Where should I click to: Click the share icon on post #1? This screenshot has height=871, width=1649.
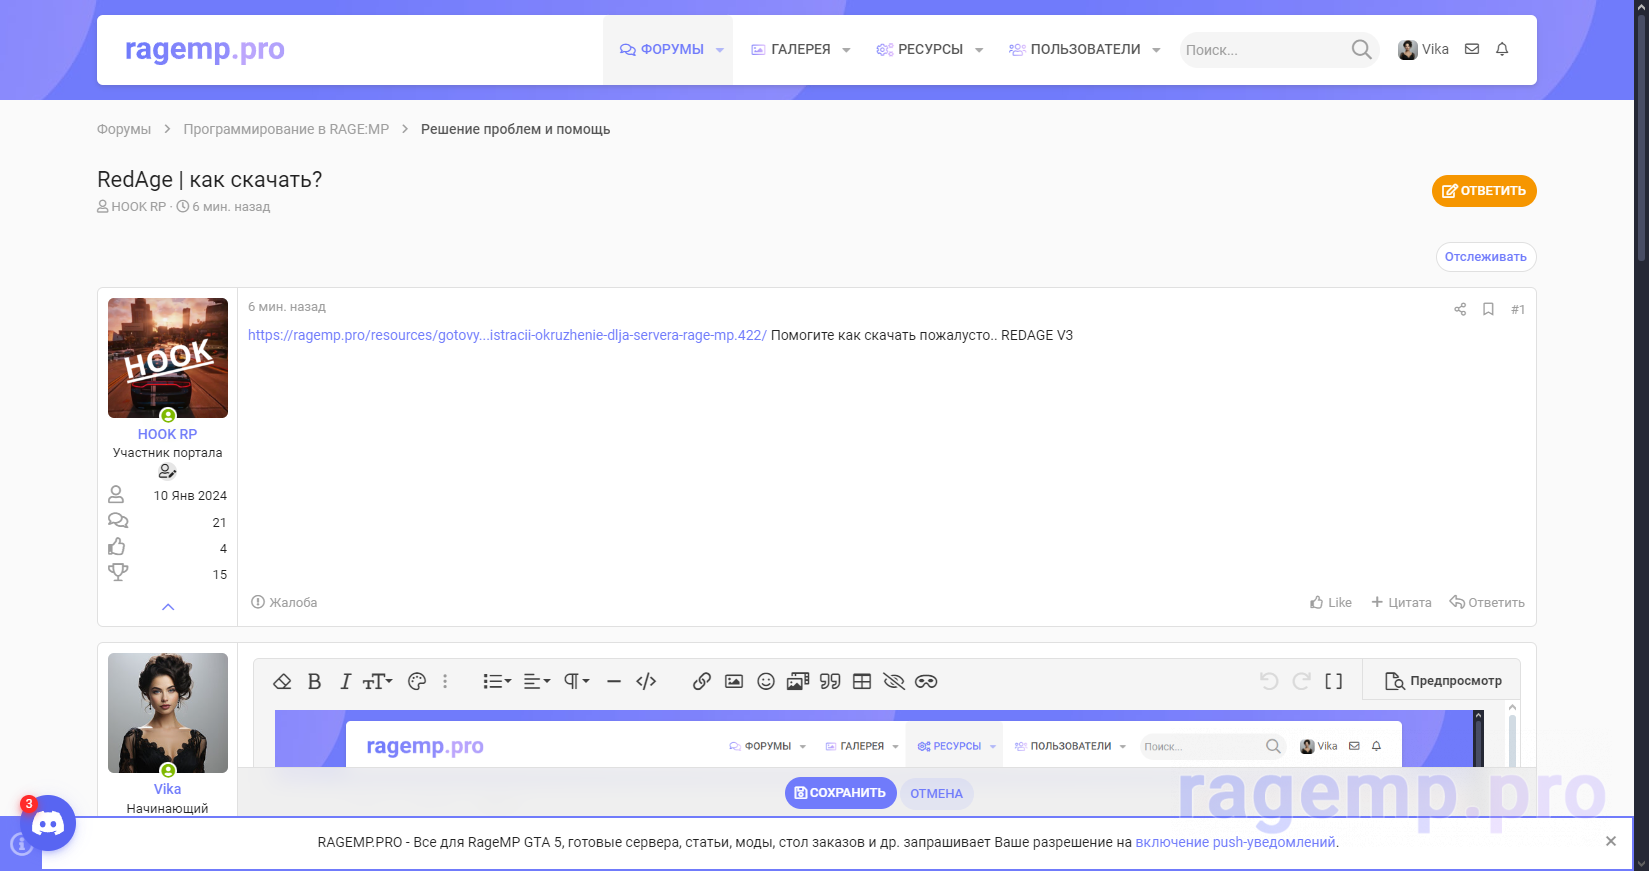(x=1460, y=309)
